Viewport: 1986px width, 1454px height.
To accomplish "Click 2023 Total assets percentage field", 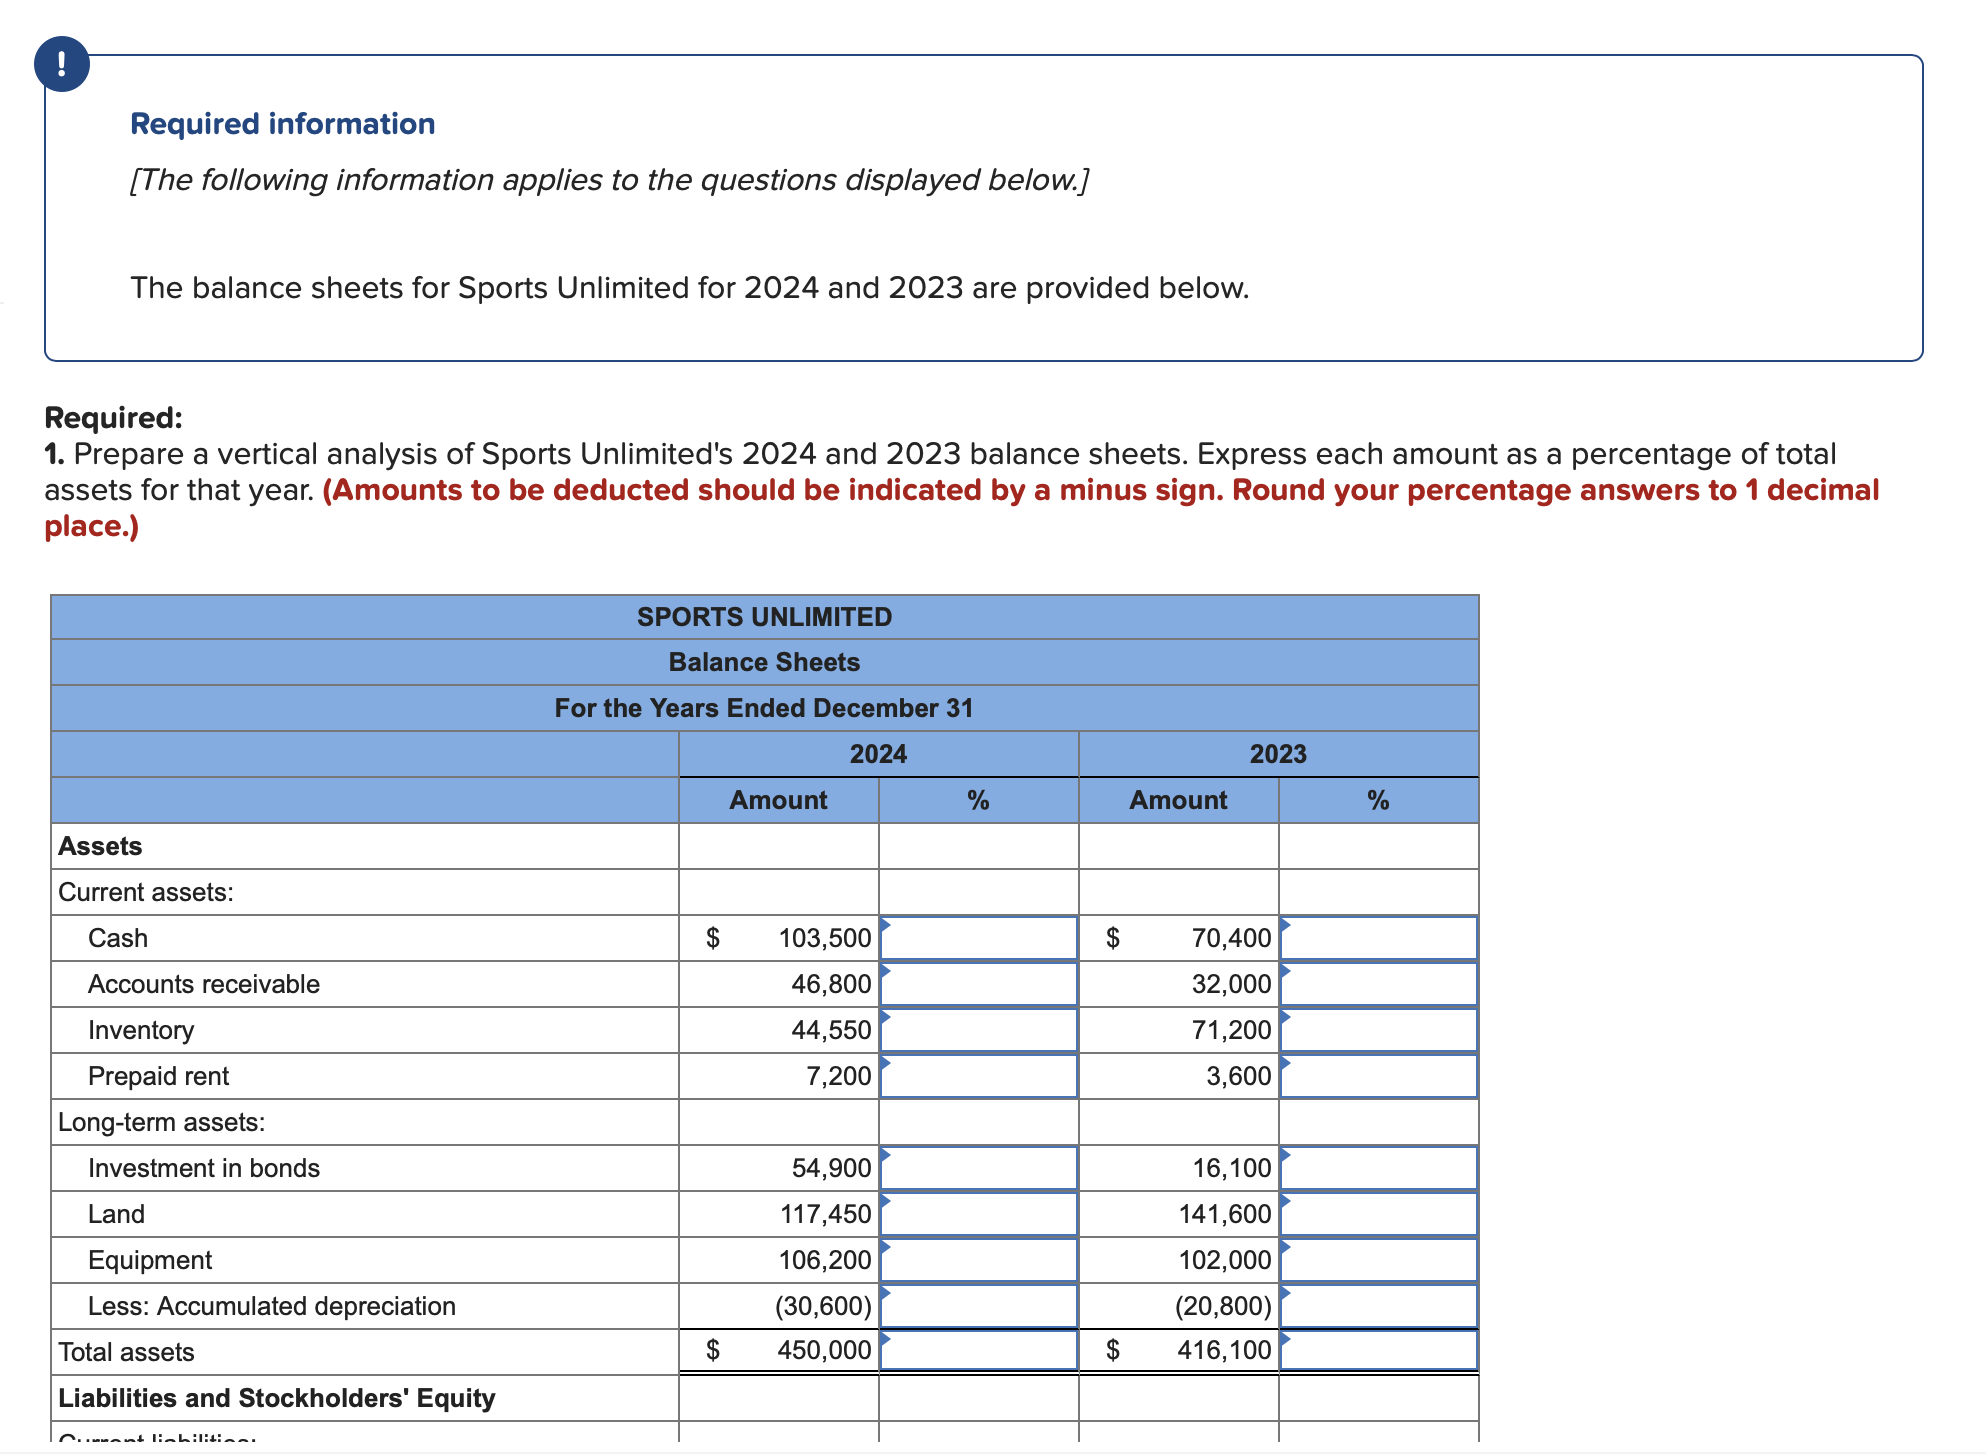I will 1378,1350.
